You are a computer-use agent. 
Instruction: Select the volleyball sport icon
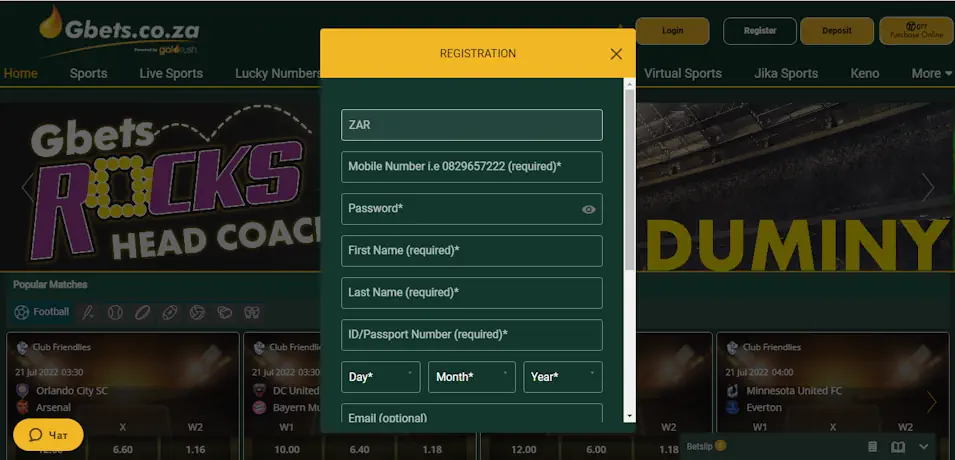[x=197, y=313]
